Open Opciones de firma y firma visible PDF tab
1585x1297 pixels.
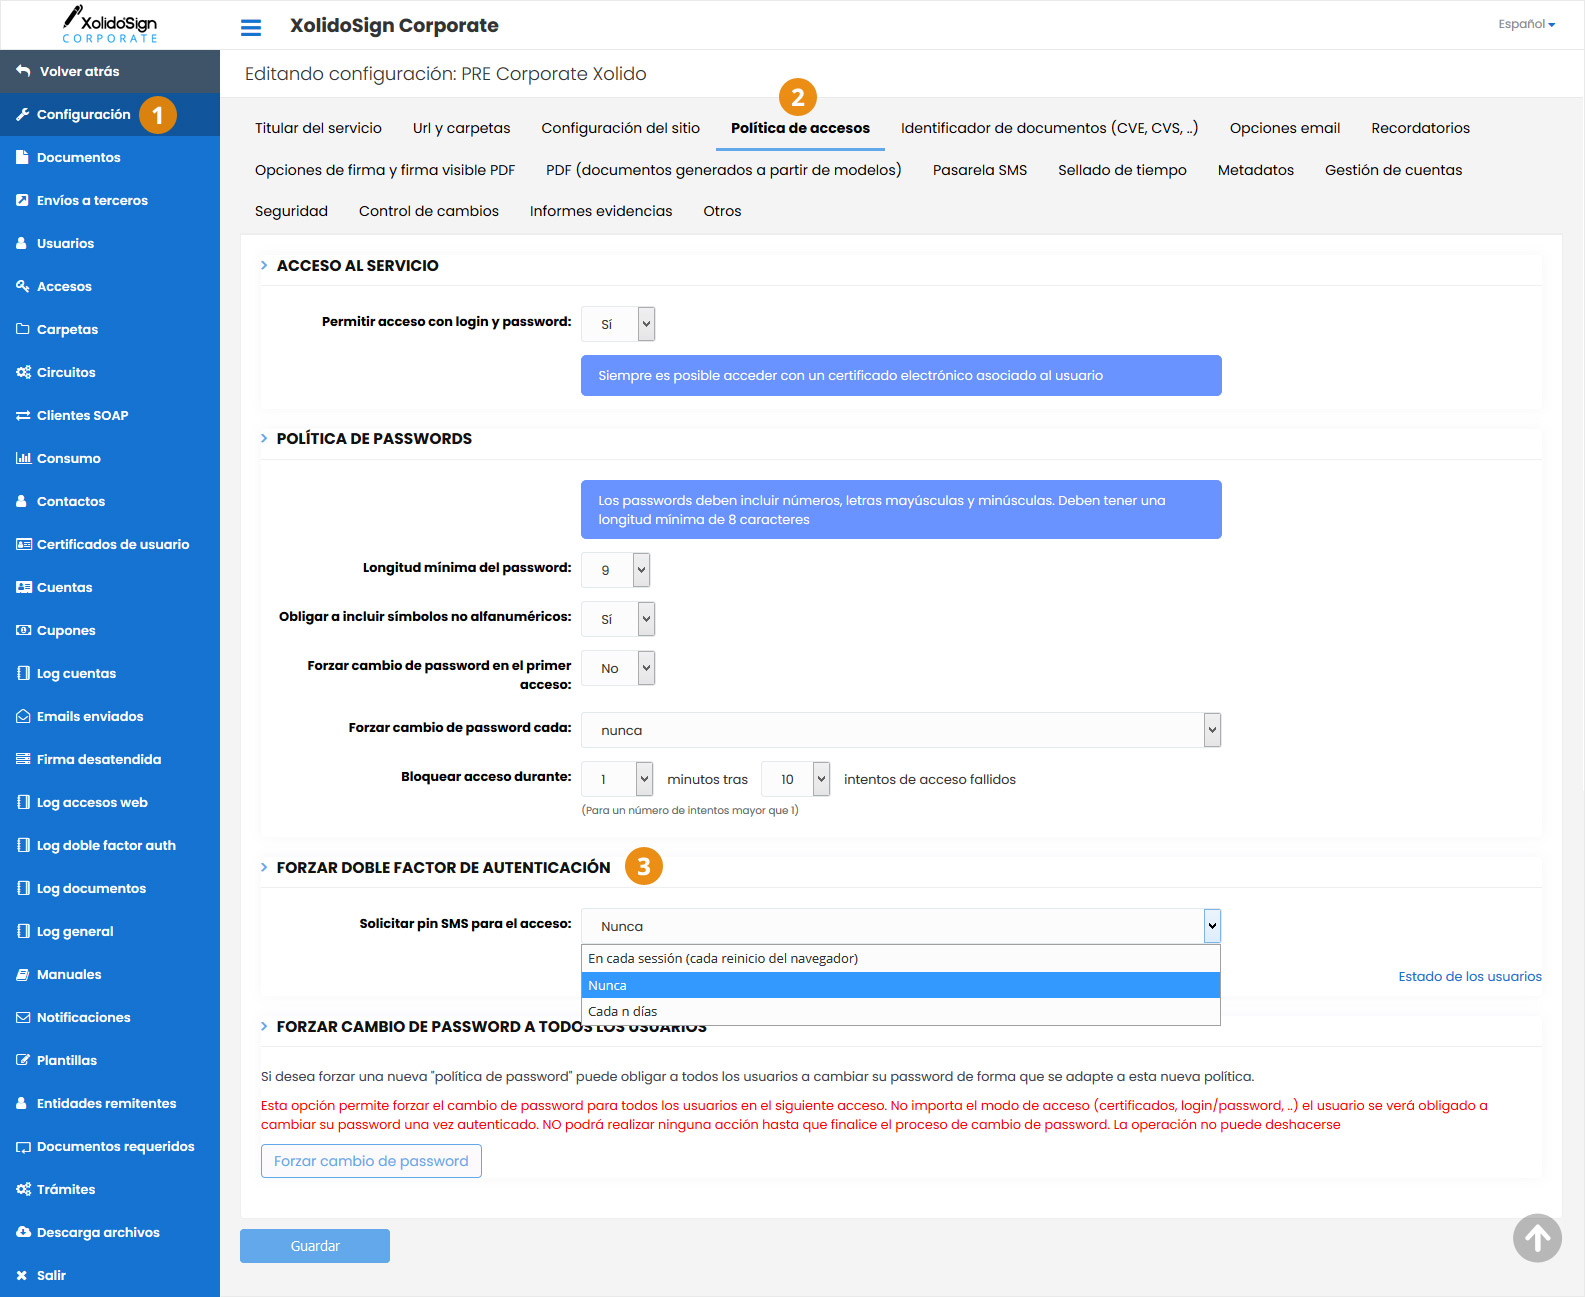(385, 170)
